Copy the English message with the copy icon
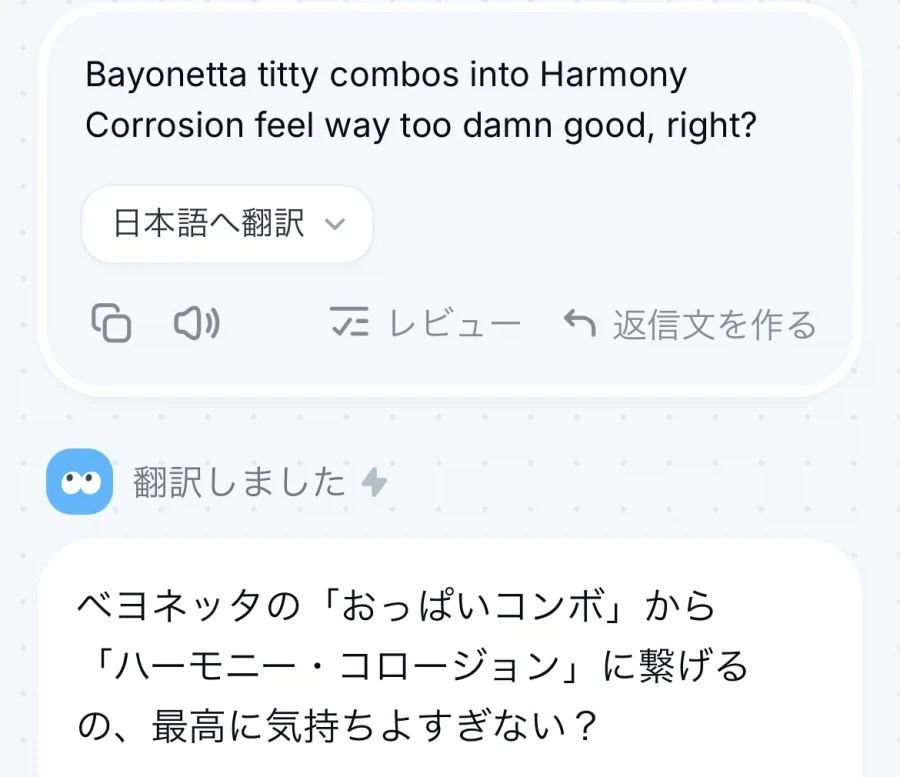This screenshot has height=777, width=900. point(112,323)
